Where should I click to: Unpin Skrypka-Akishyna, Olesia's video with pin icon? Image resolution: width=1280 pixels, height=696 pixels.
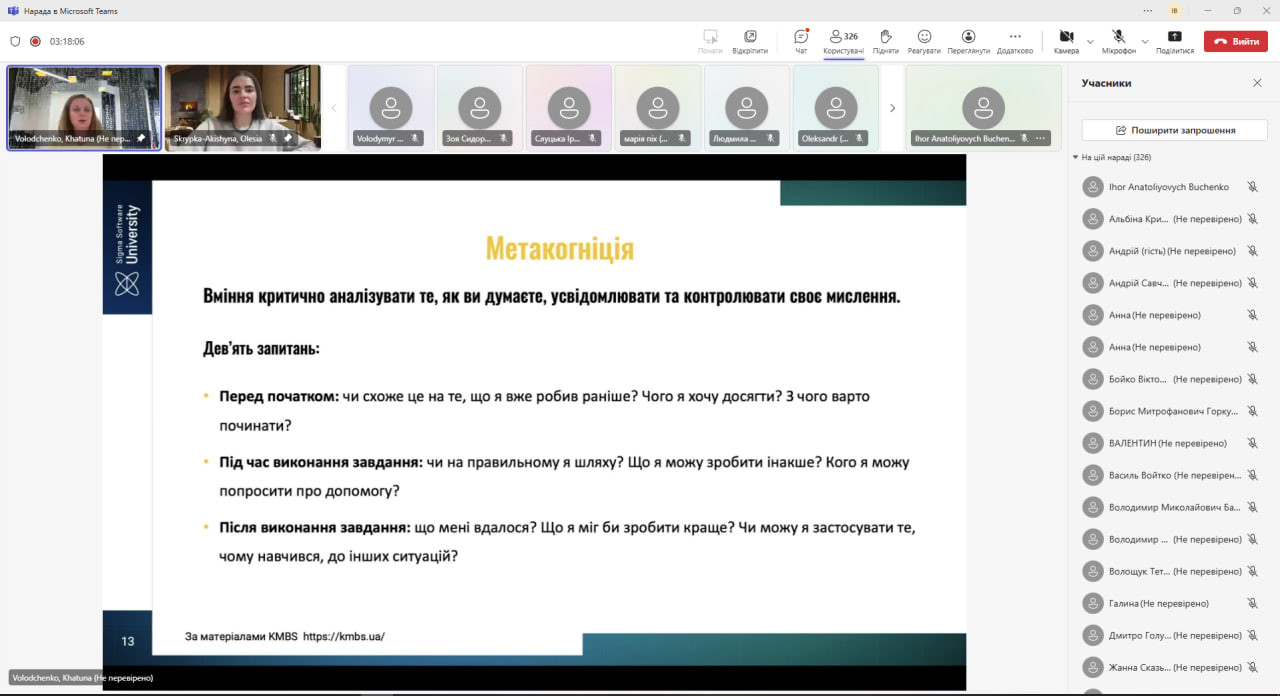(x=287, y=138)
